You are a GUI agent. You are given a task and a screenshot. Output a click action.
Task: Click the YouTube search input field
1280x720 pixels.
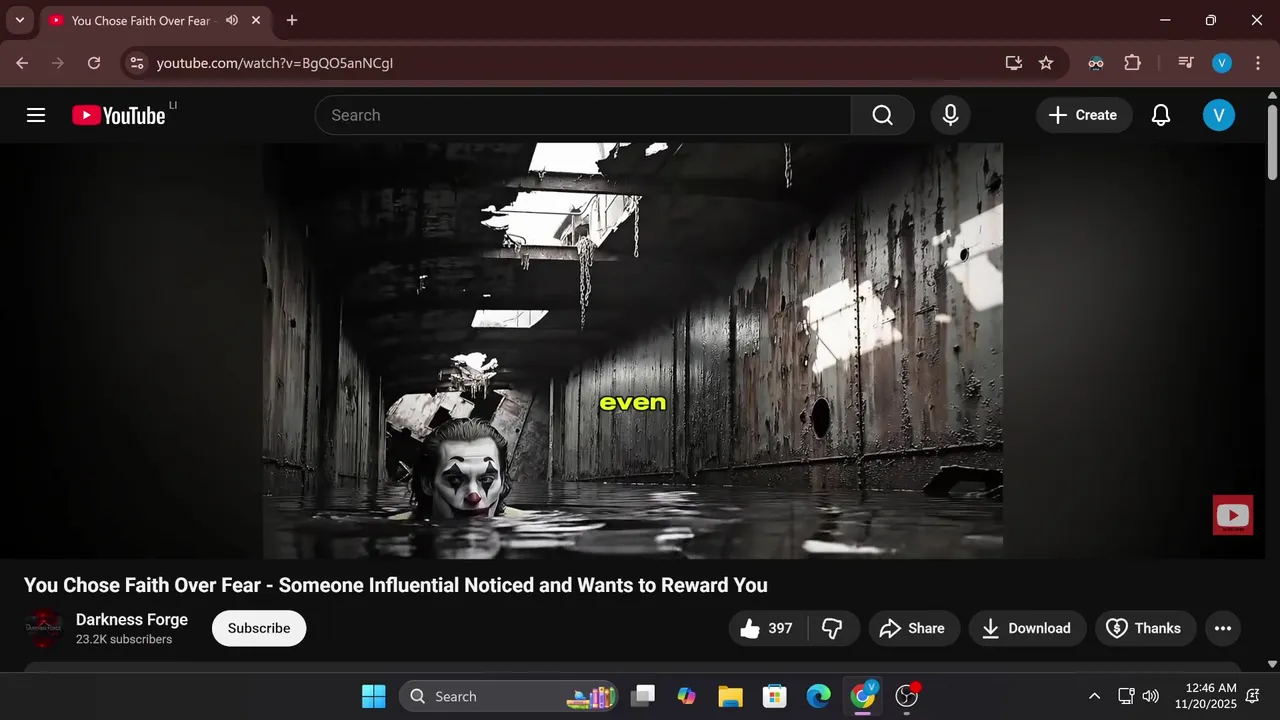tap(583, 115)
